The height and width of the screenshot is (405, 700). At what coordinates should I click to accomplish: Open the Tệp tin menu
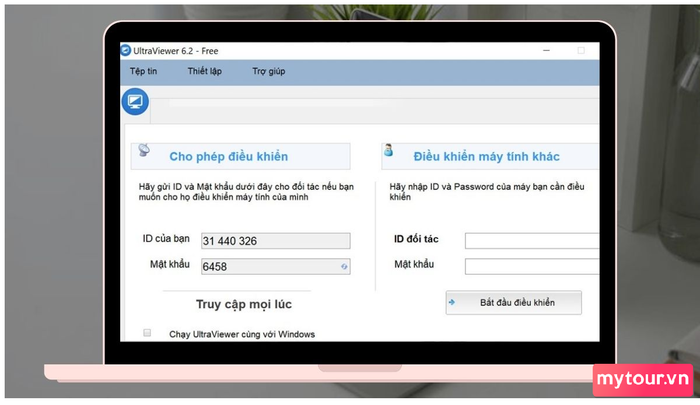click(x=143, y=71)
